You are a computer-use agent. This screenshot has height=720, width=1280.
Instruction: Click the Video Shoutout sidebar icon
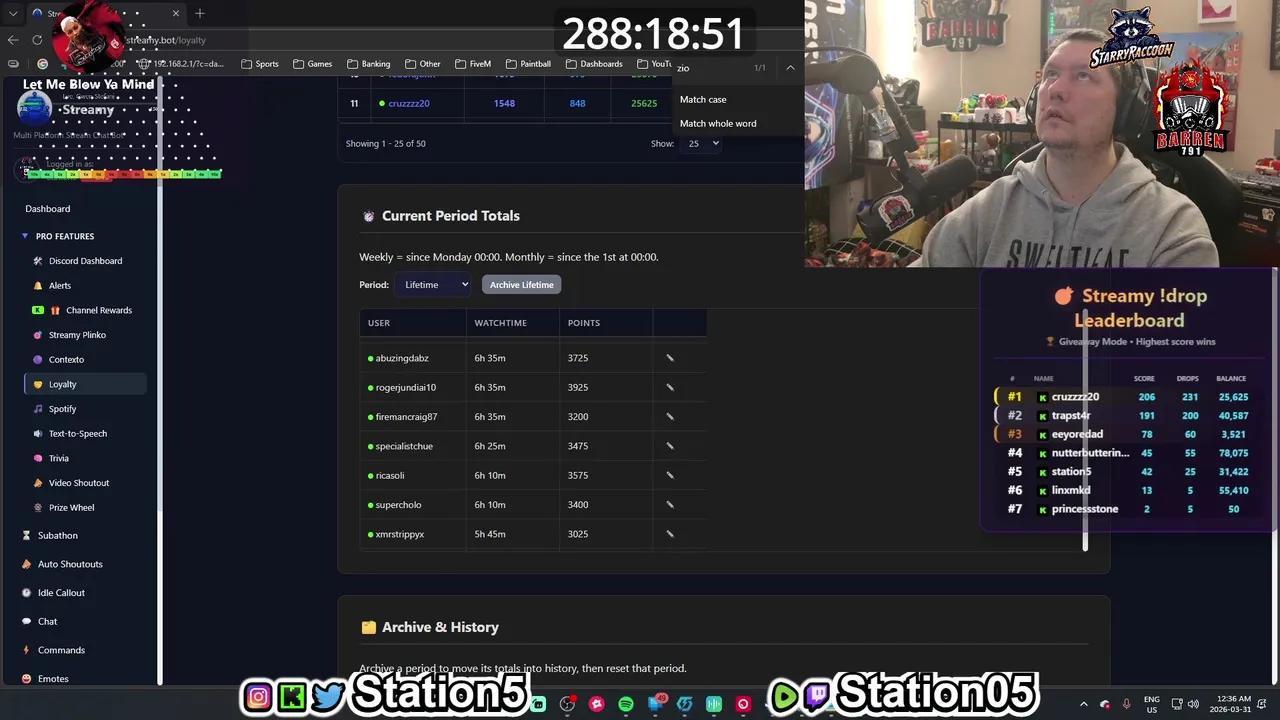(x=38, y=483)
